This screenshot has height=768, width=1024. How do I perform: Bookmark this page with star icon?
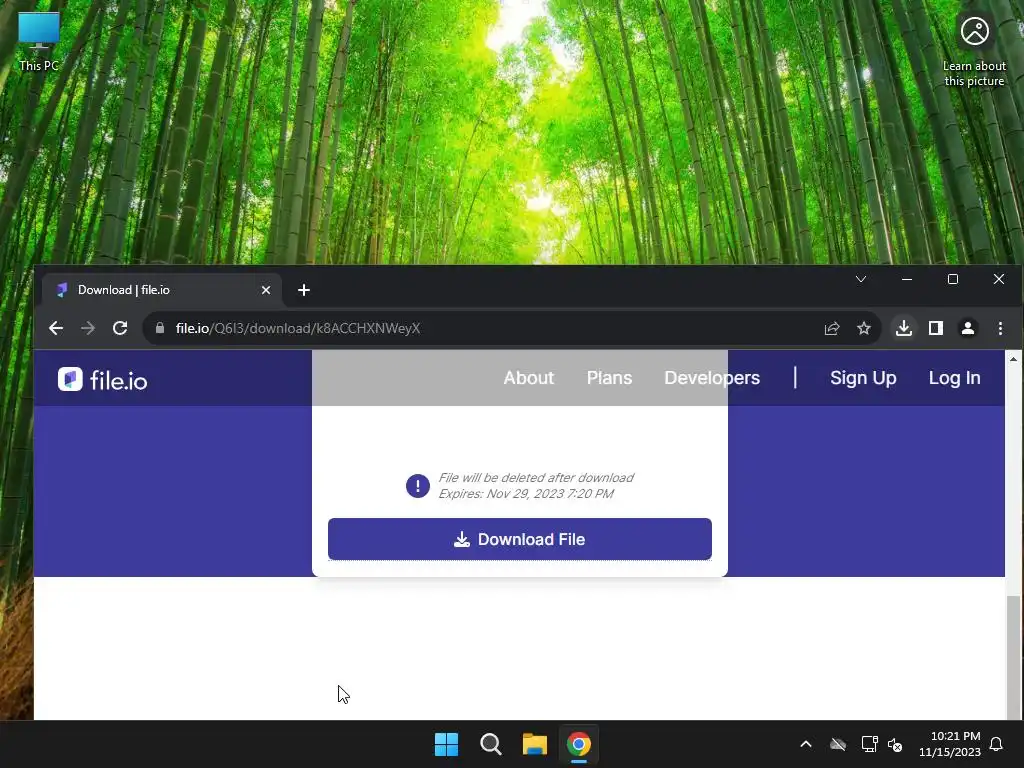pos(864,328)
